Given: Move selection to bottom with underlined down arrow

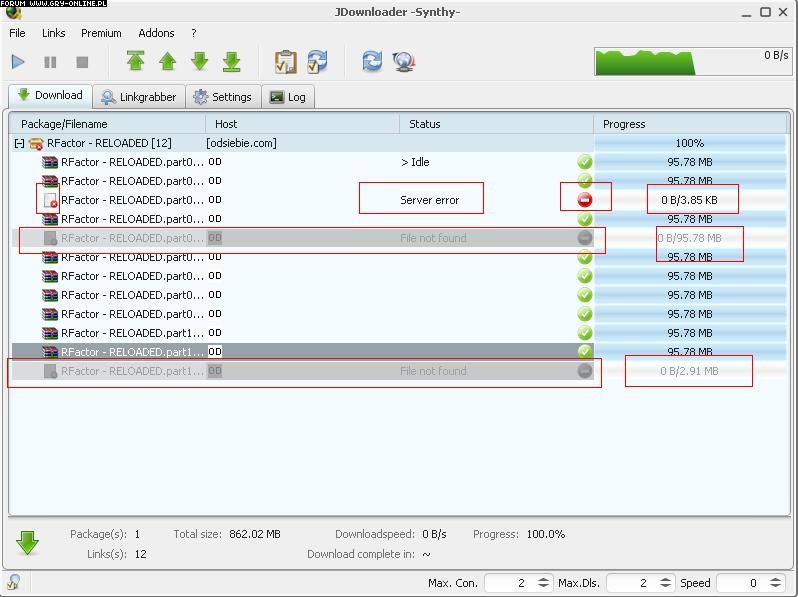Looking at the screenshot, I should [x=232, y=62].
